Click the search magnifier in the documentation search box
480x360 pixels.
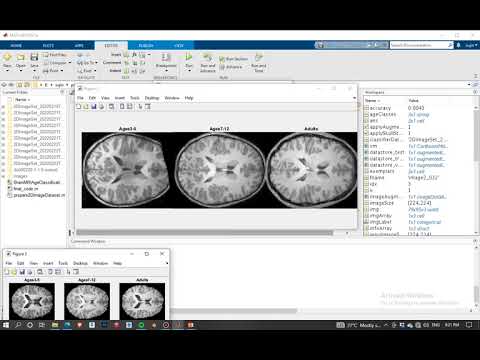[x=450, y=45]
